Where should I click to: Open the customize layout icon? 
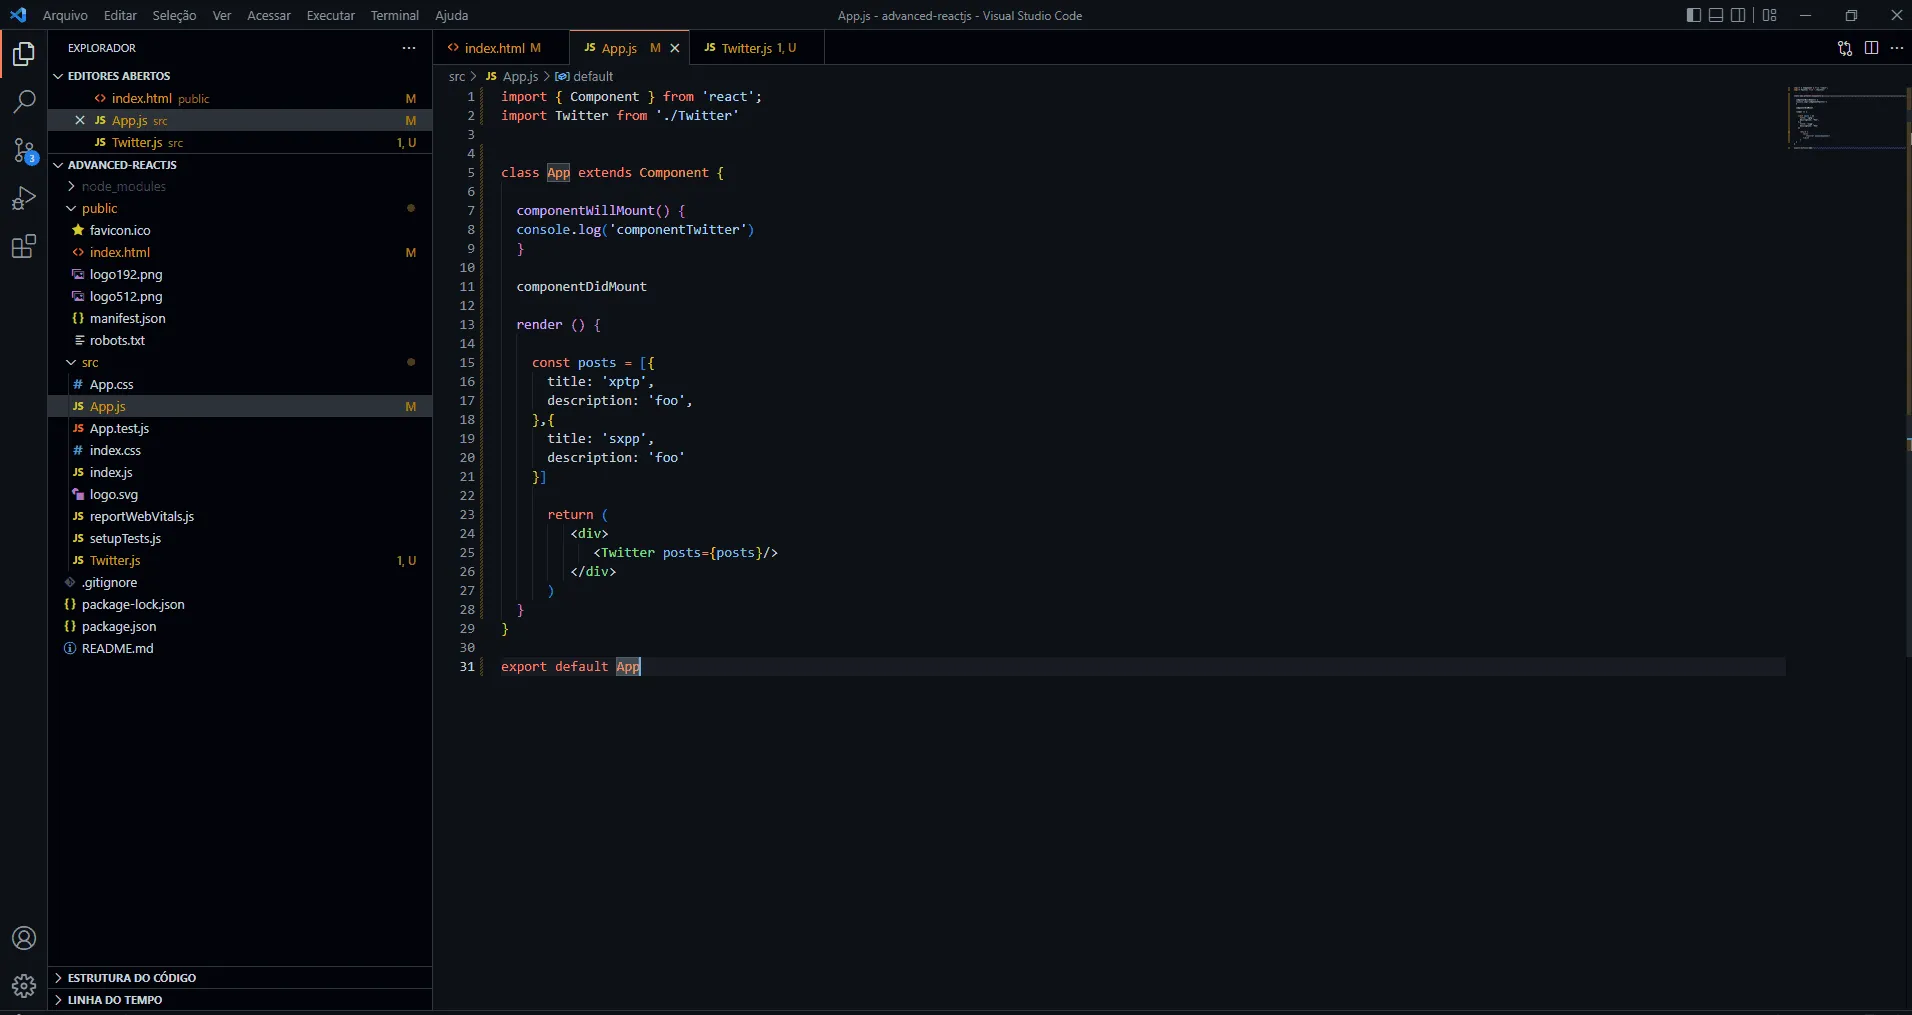point(1770,15)
